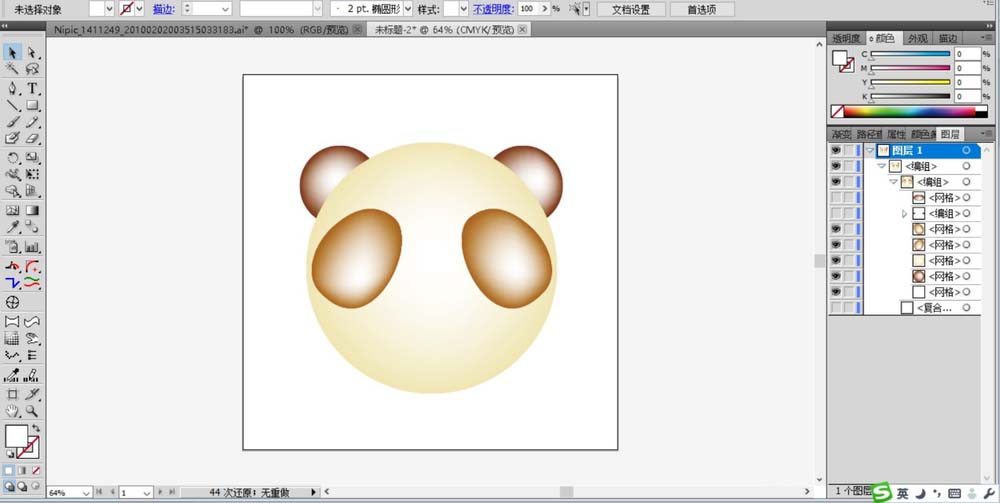Select the Column Graph tool
This screenshot has width=1000, height=503.
coord(33,247)
